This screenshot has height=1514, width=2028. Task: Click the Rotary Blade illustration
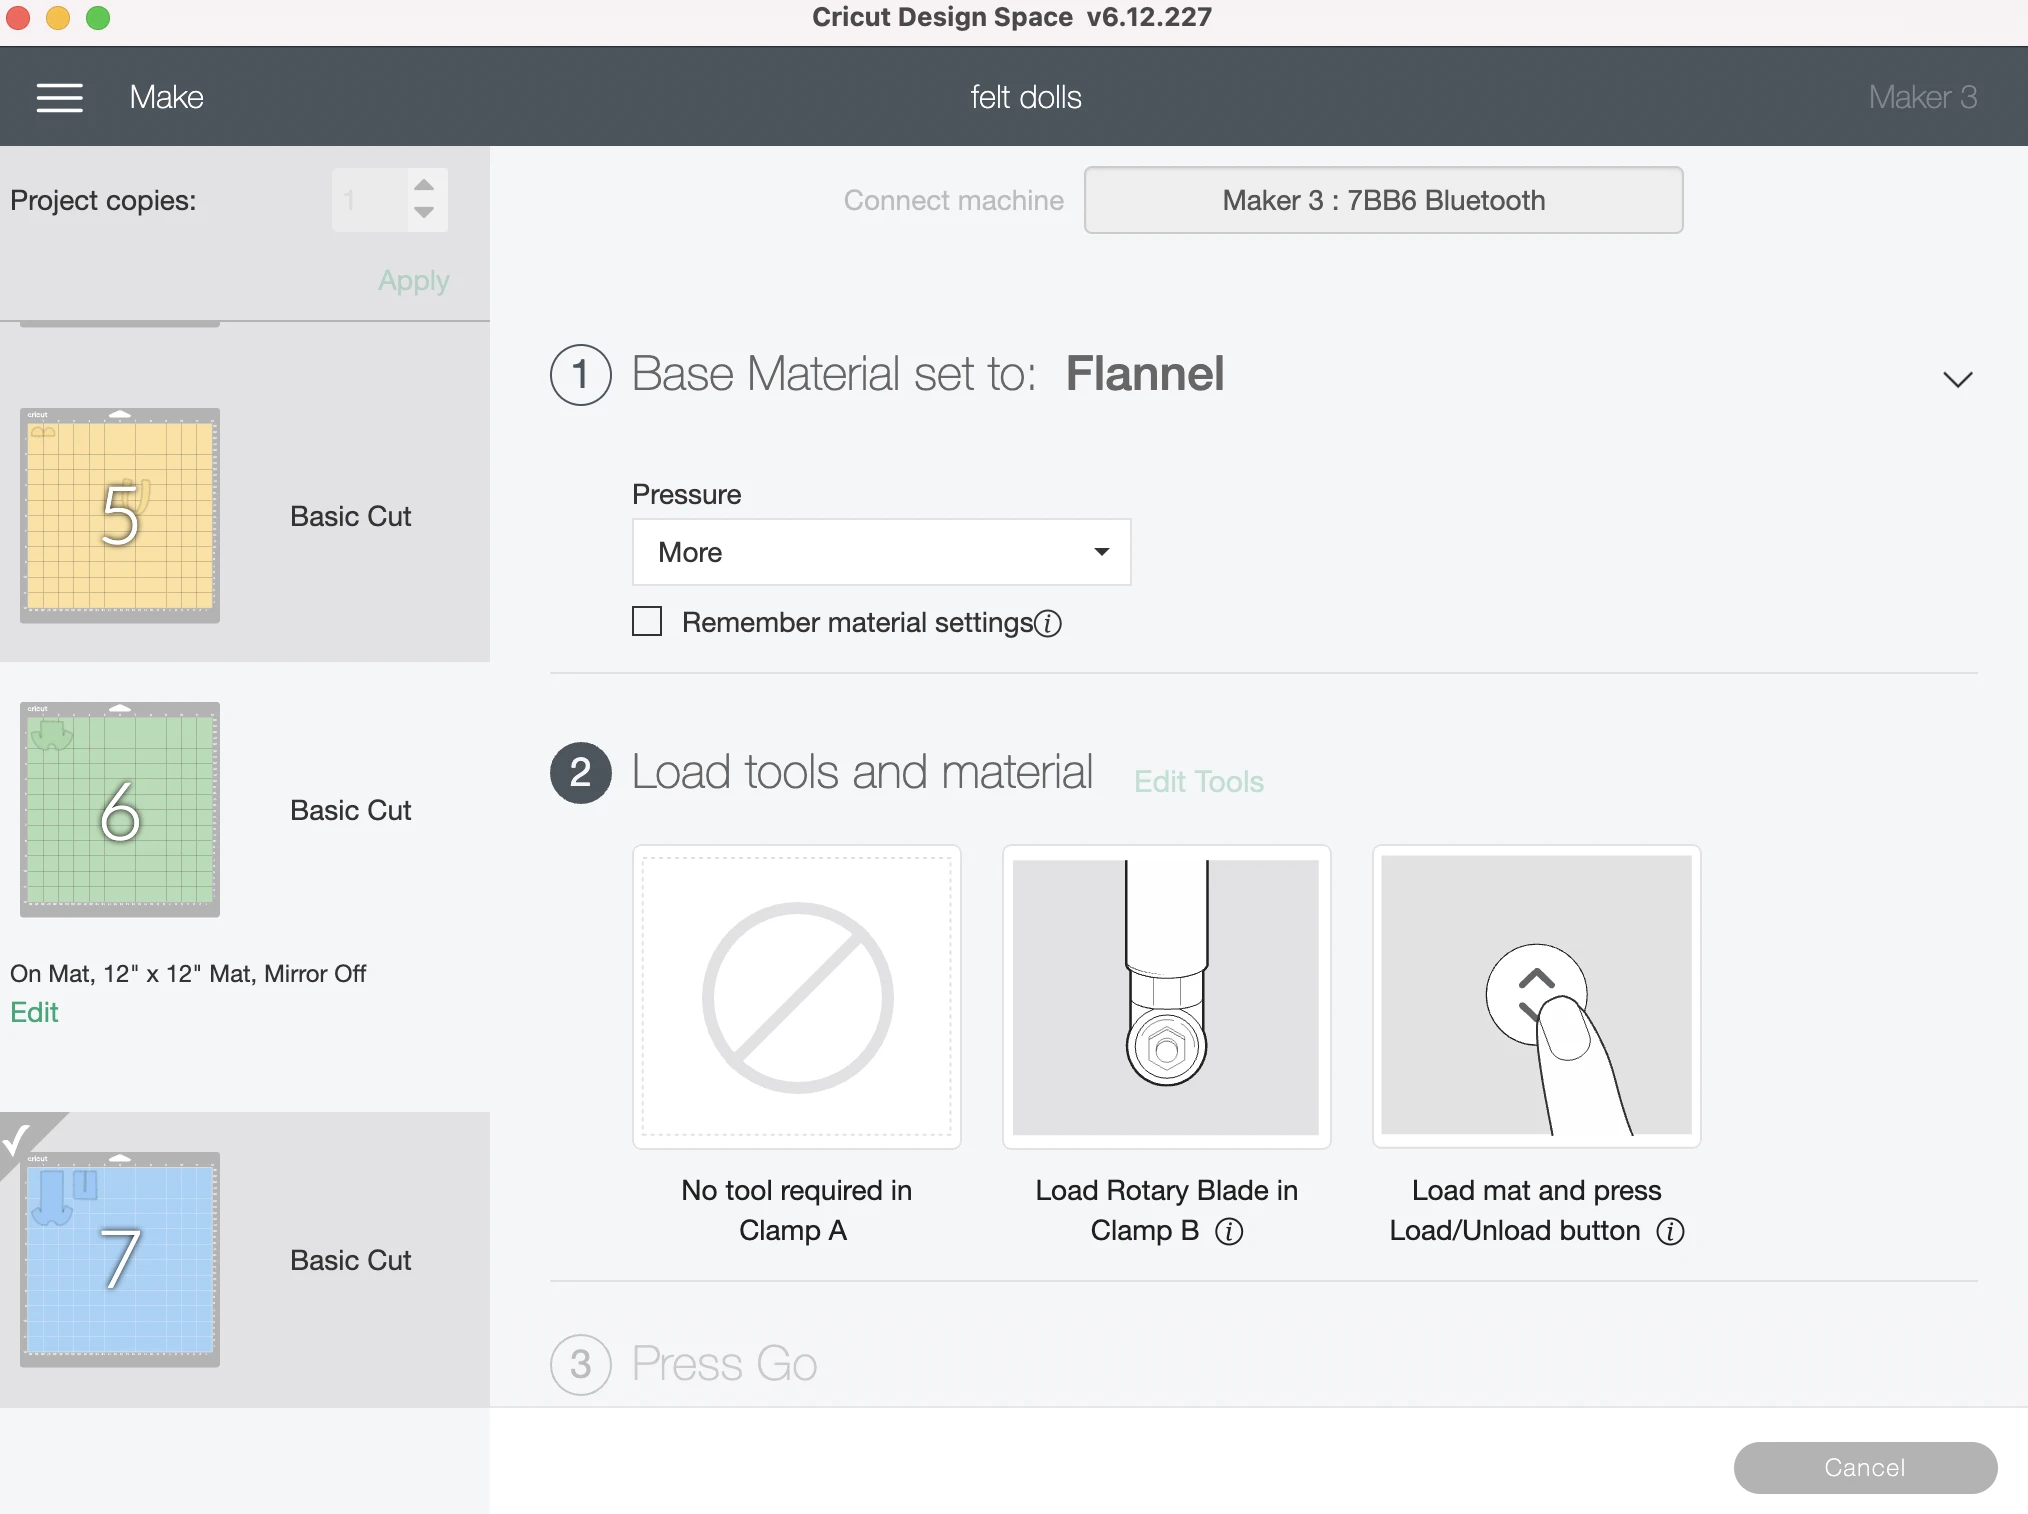(1166, 997)
